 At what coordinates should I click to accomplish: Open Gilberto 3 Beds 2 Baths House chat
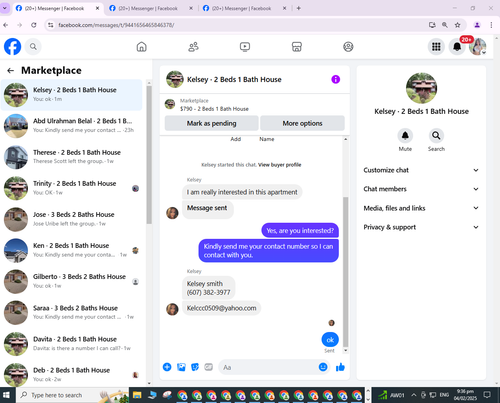tap(71, 281)
